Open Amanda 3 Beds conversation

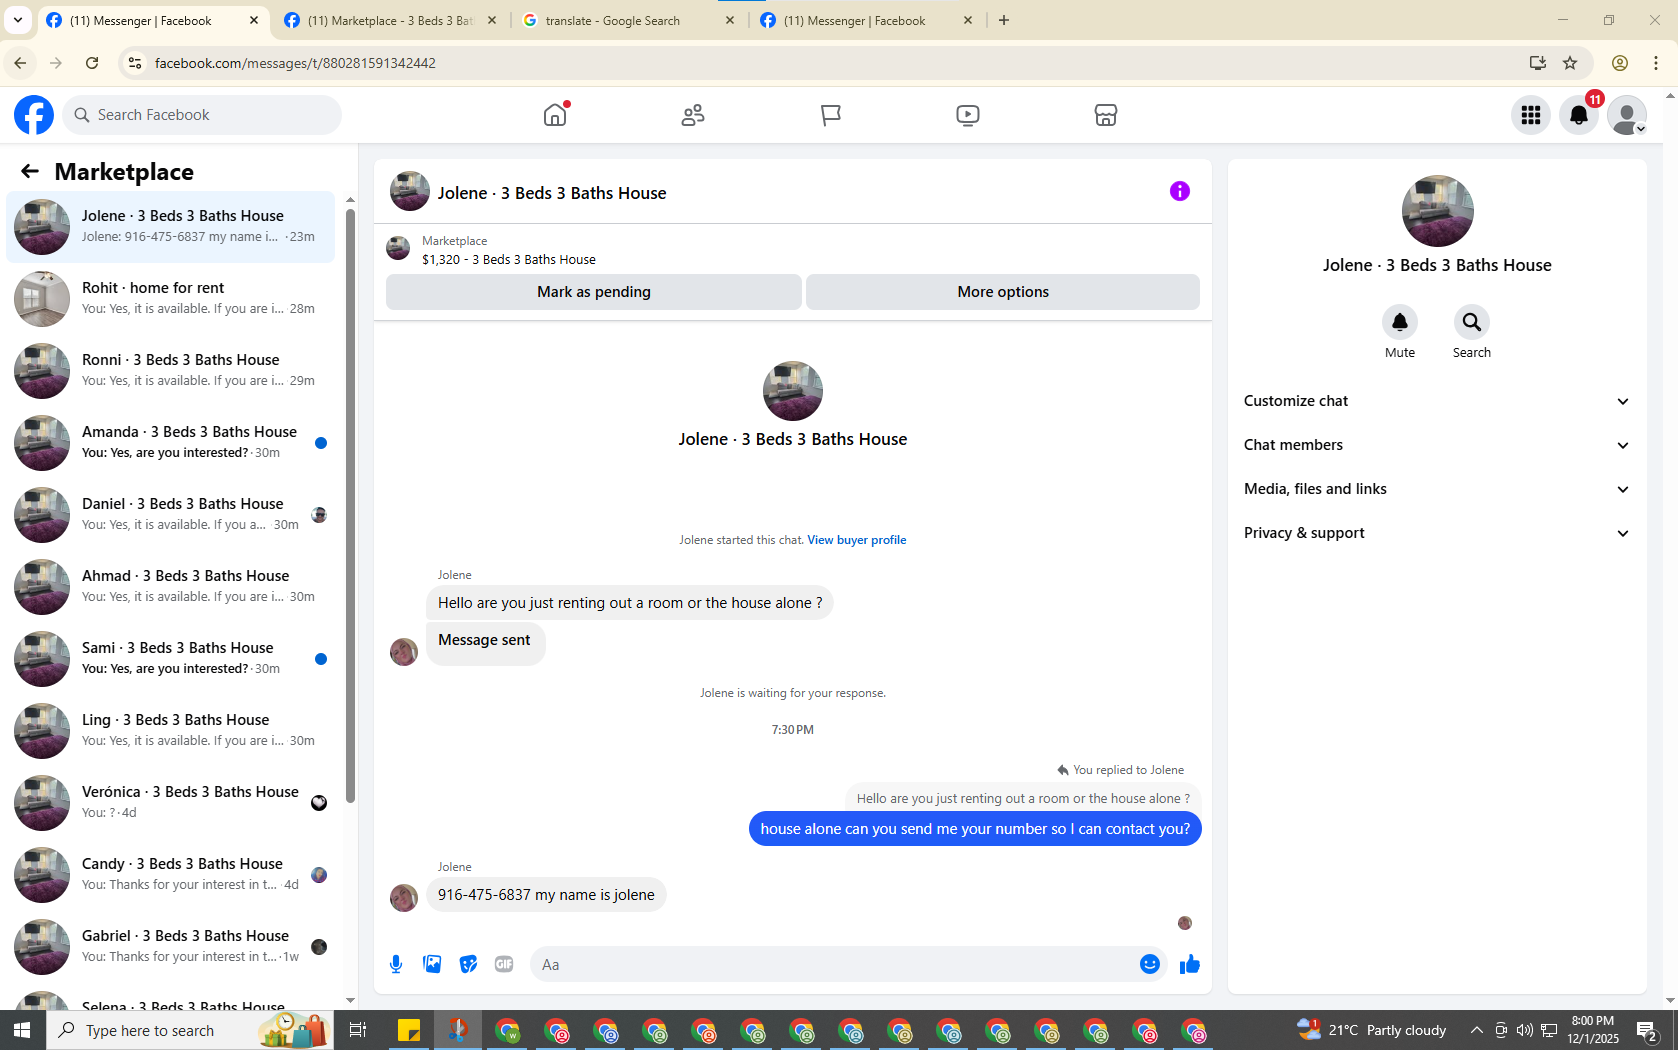click(170, 442)
